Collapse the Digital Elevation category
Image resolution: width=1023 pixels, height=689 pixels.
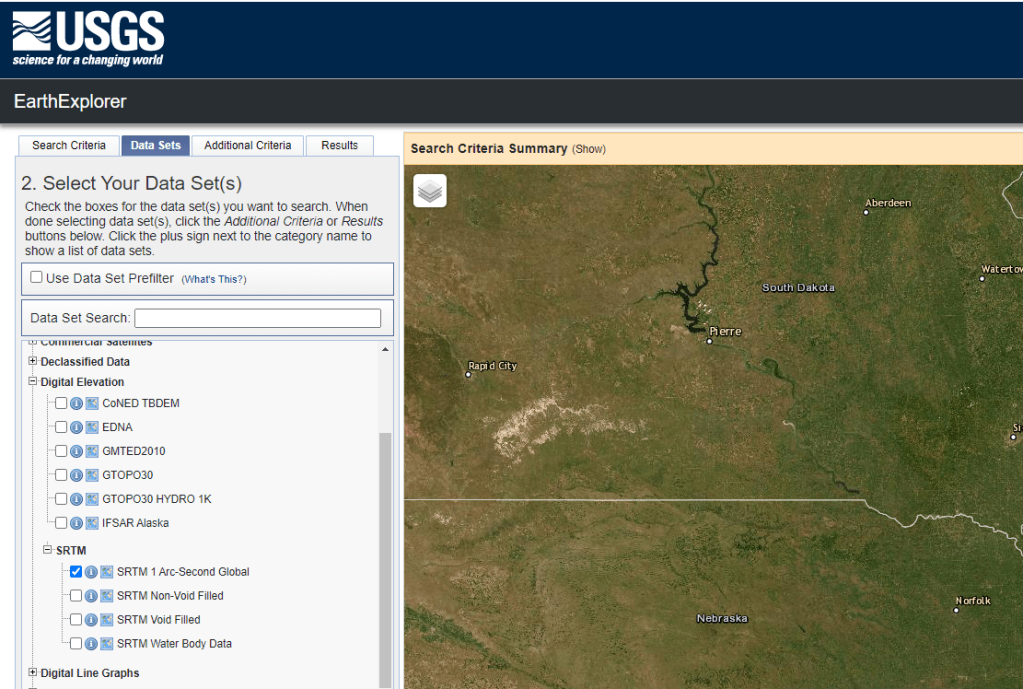tap(33, 382)
